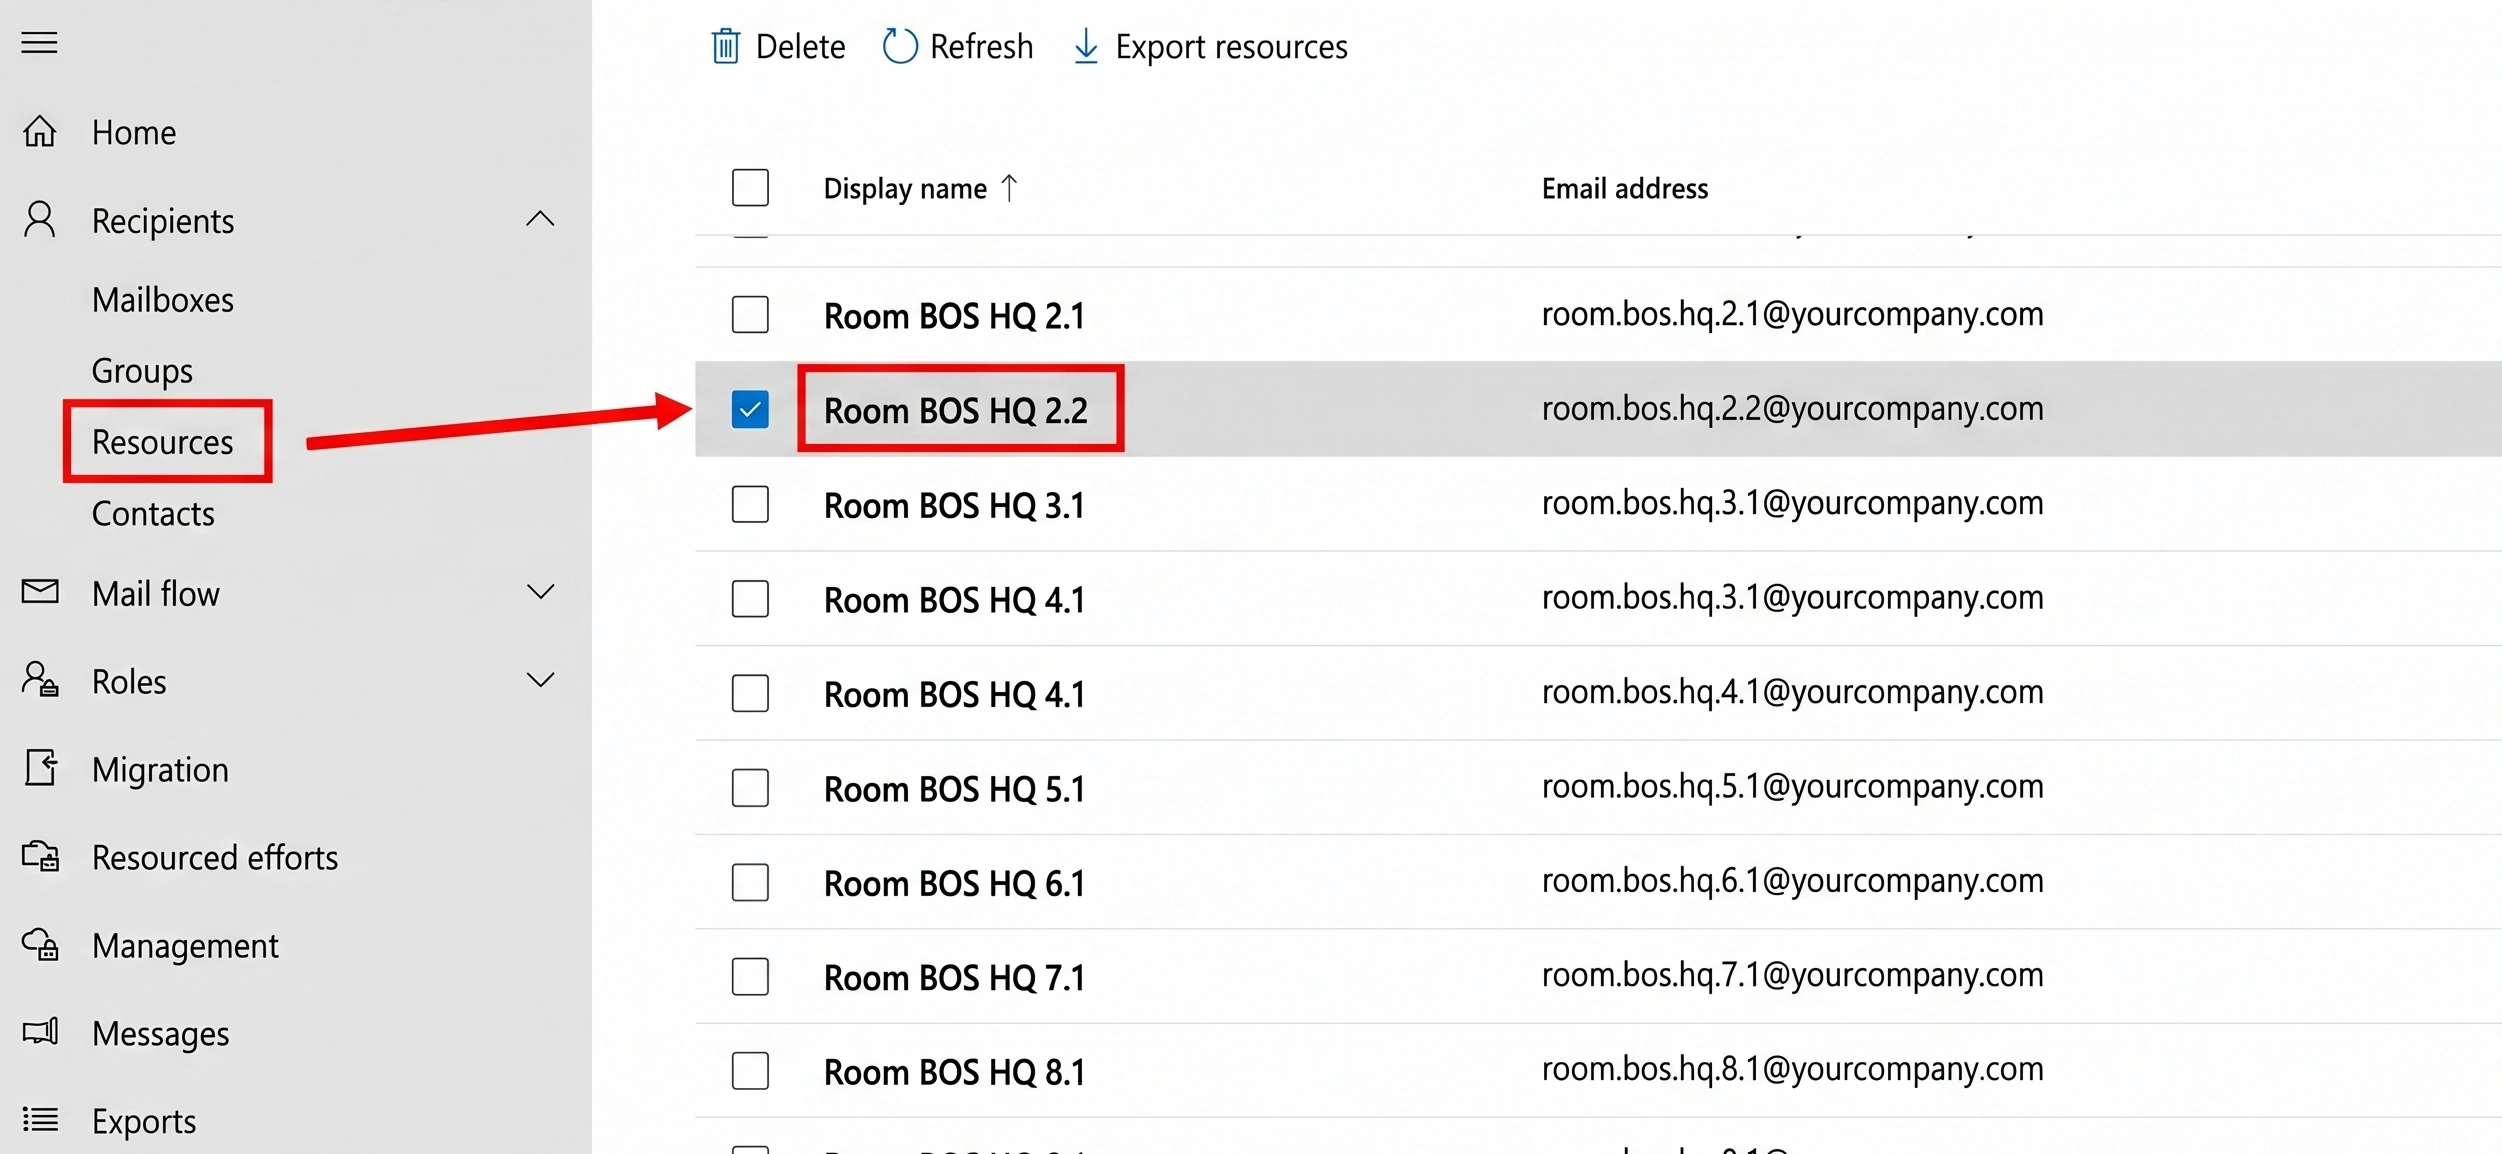This screenshot has width=2502, height=1154.
Task: Click the Export resources download arrow icon
Action: coord(1085,46)
